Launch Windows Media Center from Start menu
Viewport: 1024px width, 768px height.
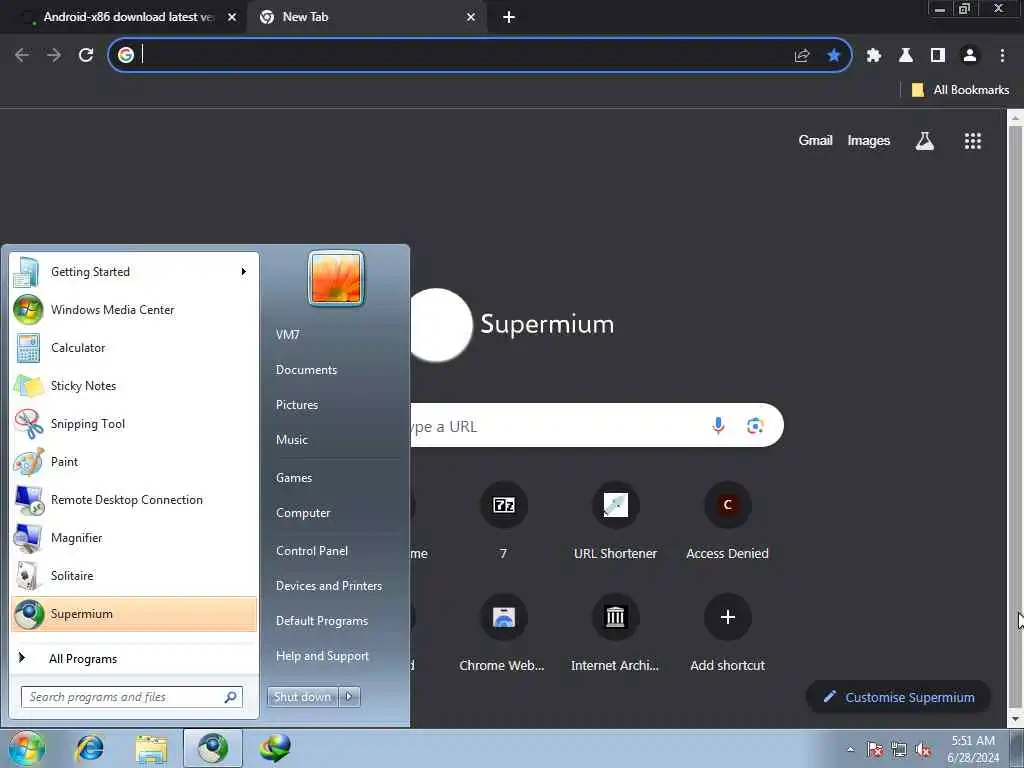[134, 310]
